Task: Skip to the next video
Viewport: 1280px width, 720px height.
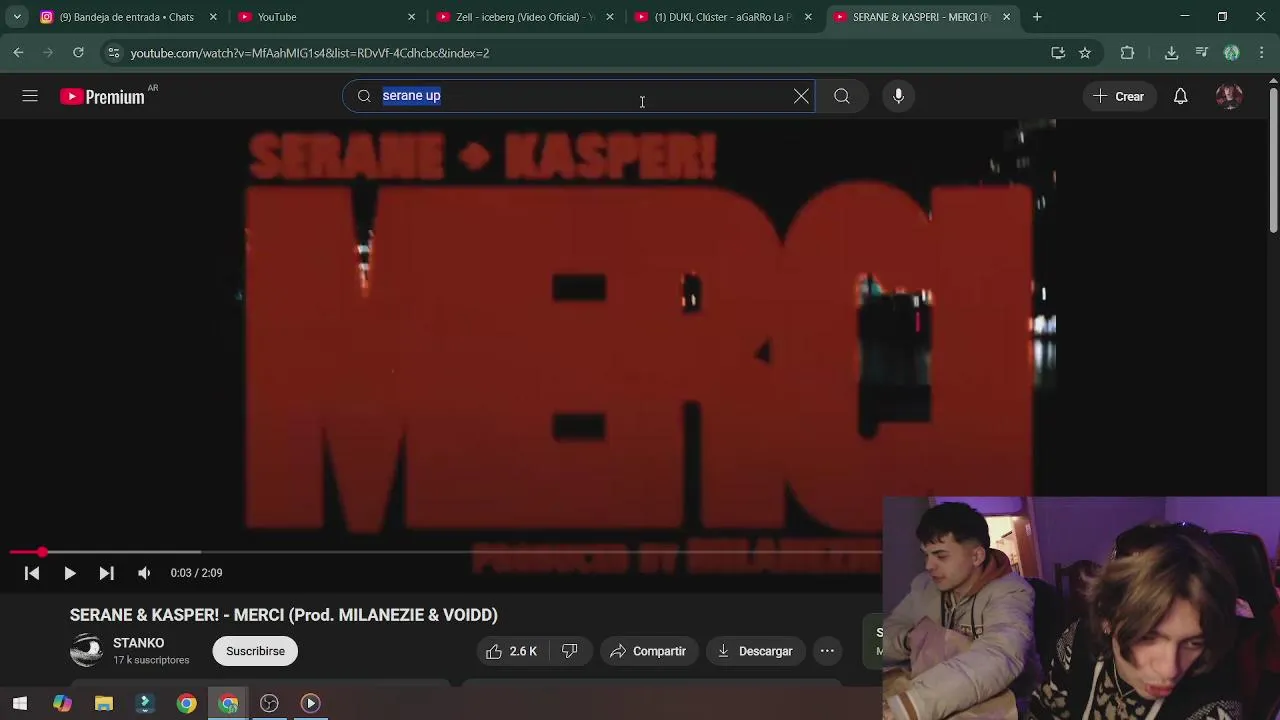Action: [x=106, y=573]
